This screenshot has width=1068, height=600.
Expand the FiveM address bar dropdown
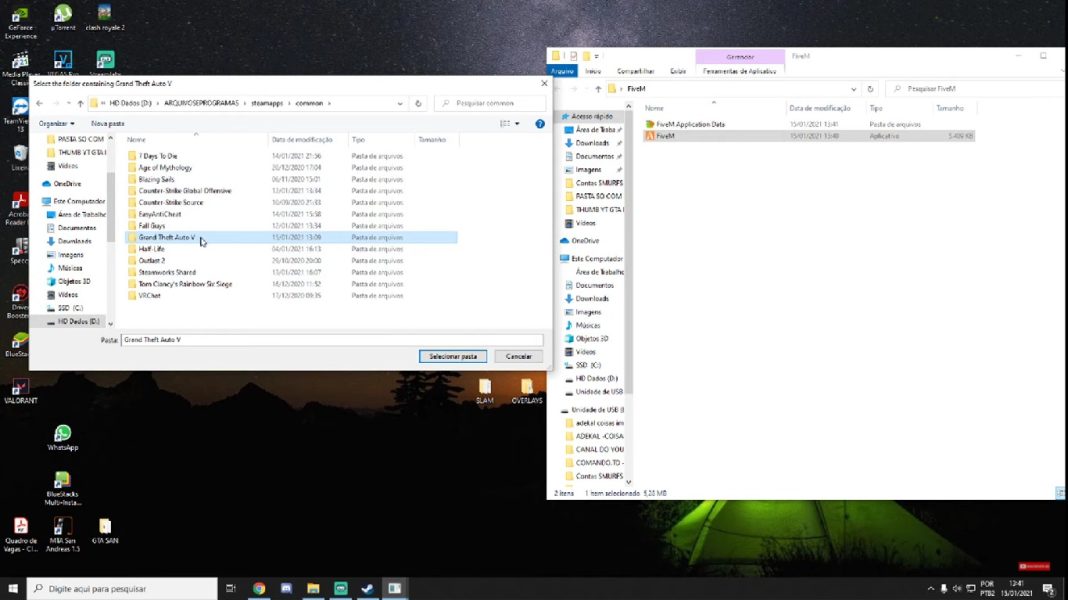click(853, 89)
